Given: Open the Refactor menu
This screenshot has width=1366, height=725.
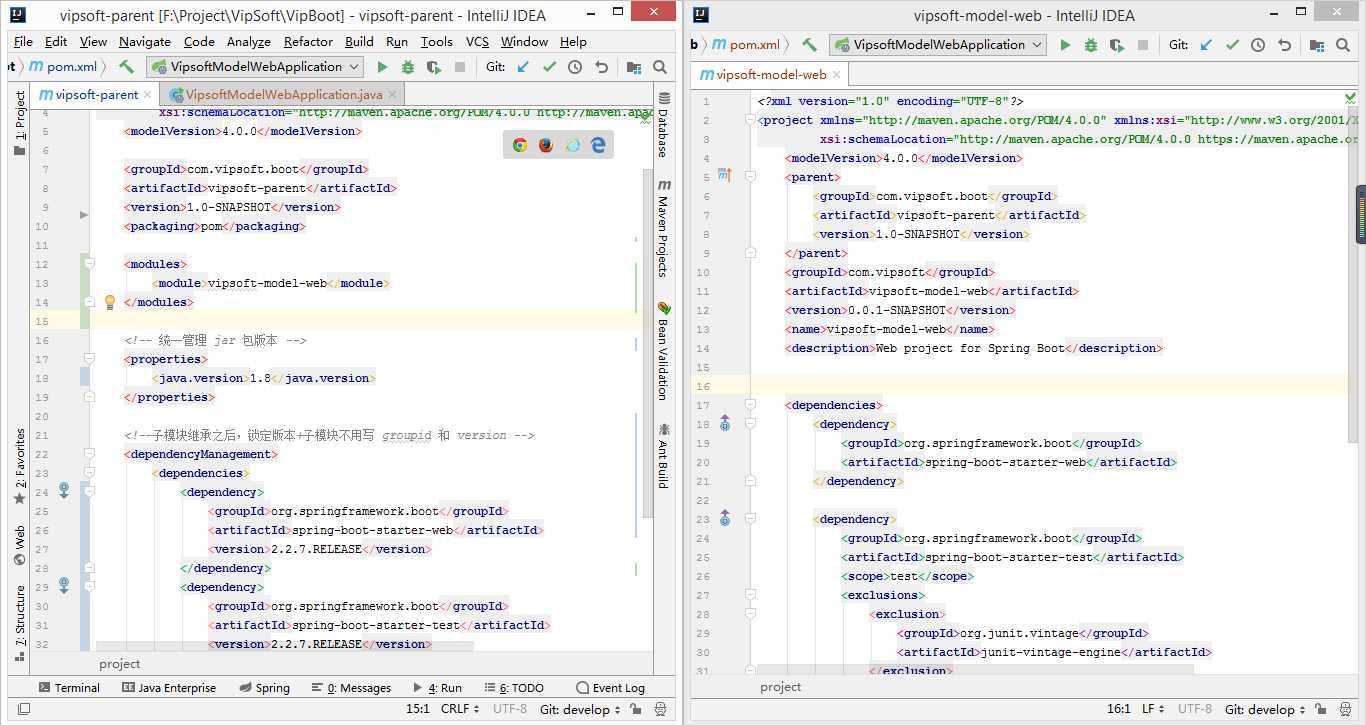Looking at the screenshot, I should point(308,42).
